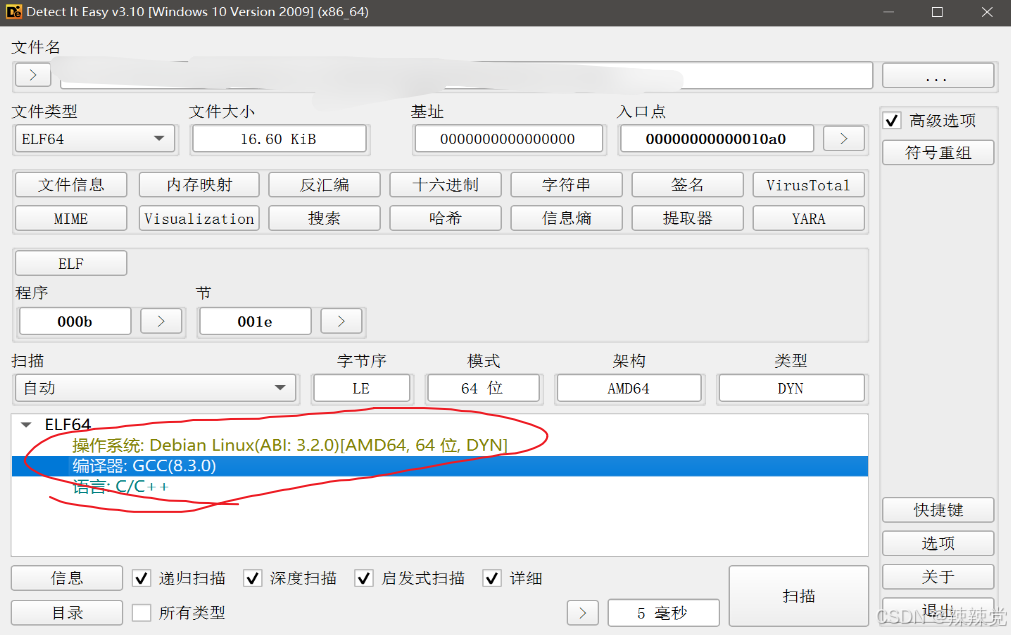Open the 扫描 mode dropdown showing 自动

click(155, 388)
